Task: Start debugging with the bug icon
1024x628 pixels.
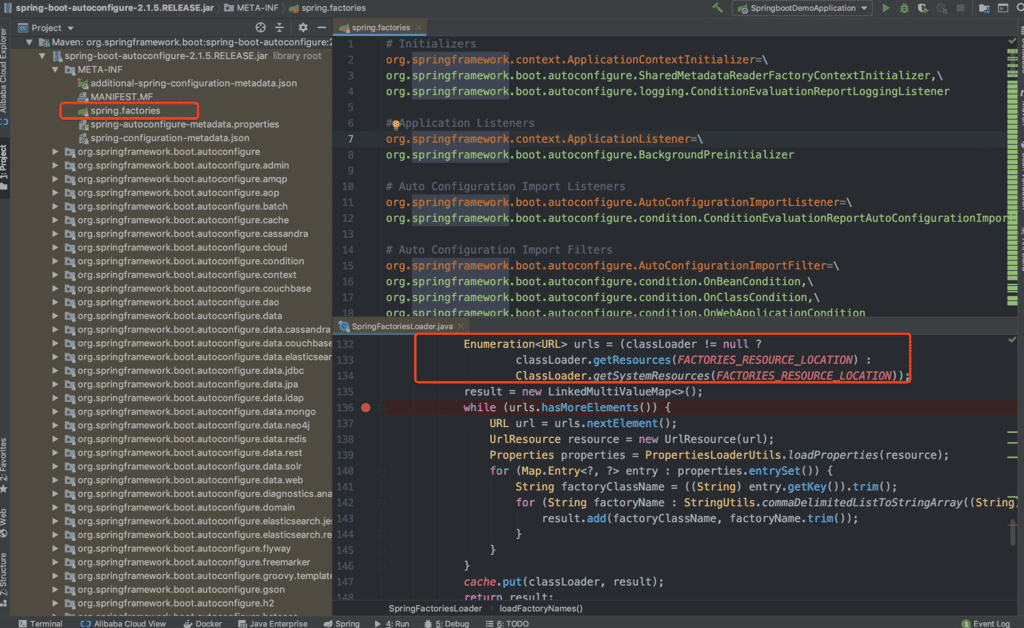Action: 904,8
